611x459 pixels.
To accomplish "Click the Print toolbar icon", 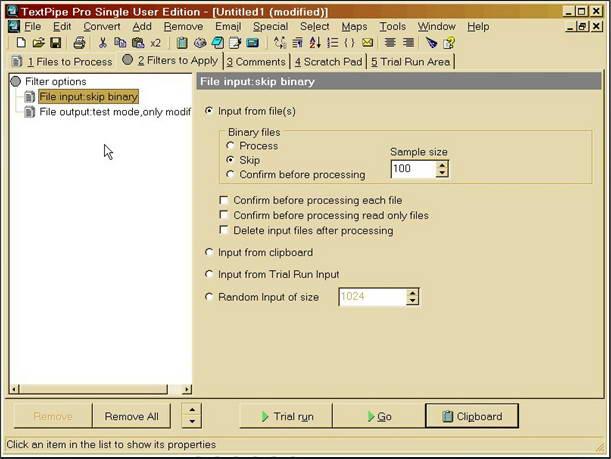I will pyautogui.click(x=79, y=42).
